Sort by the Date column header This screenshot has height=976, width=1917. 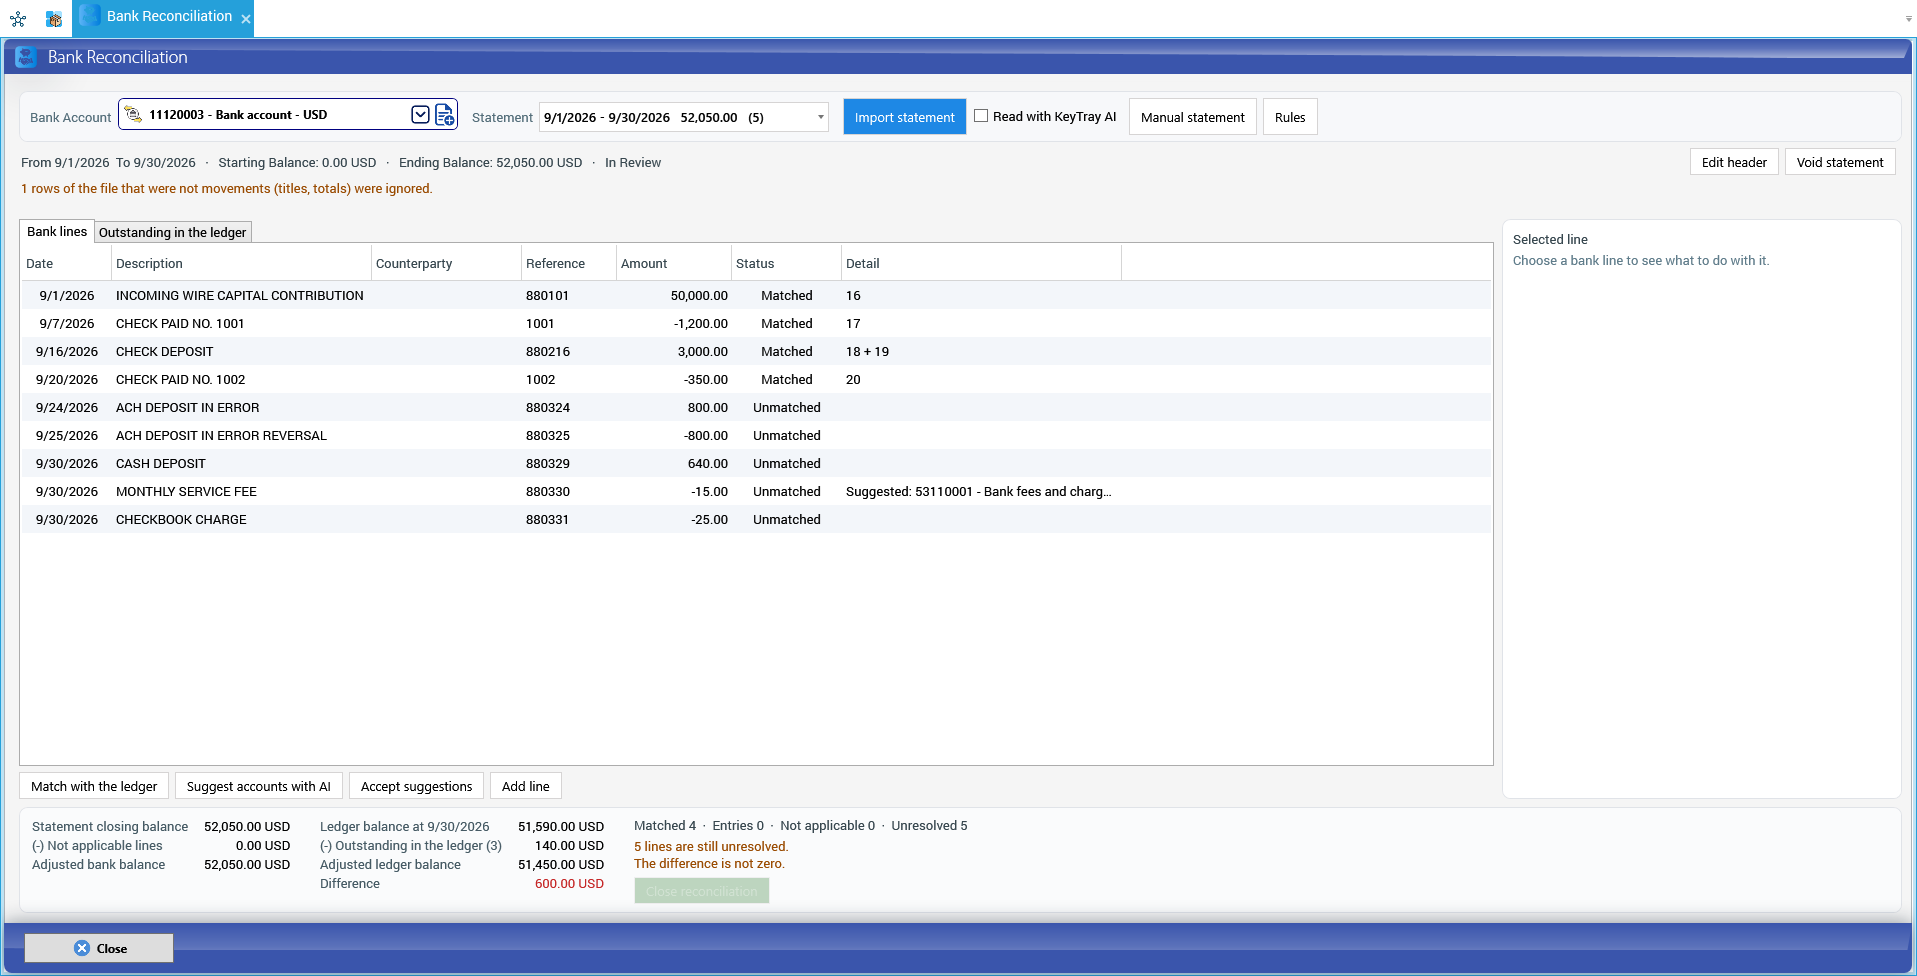66,263
